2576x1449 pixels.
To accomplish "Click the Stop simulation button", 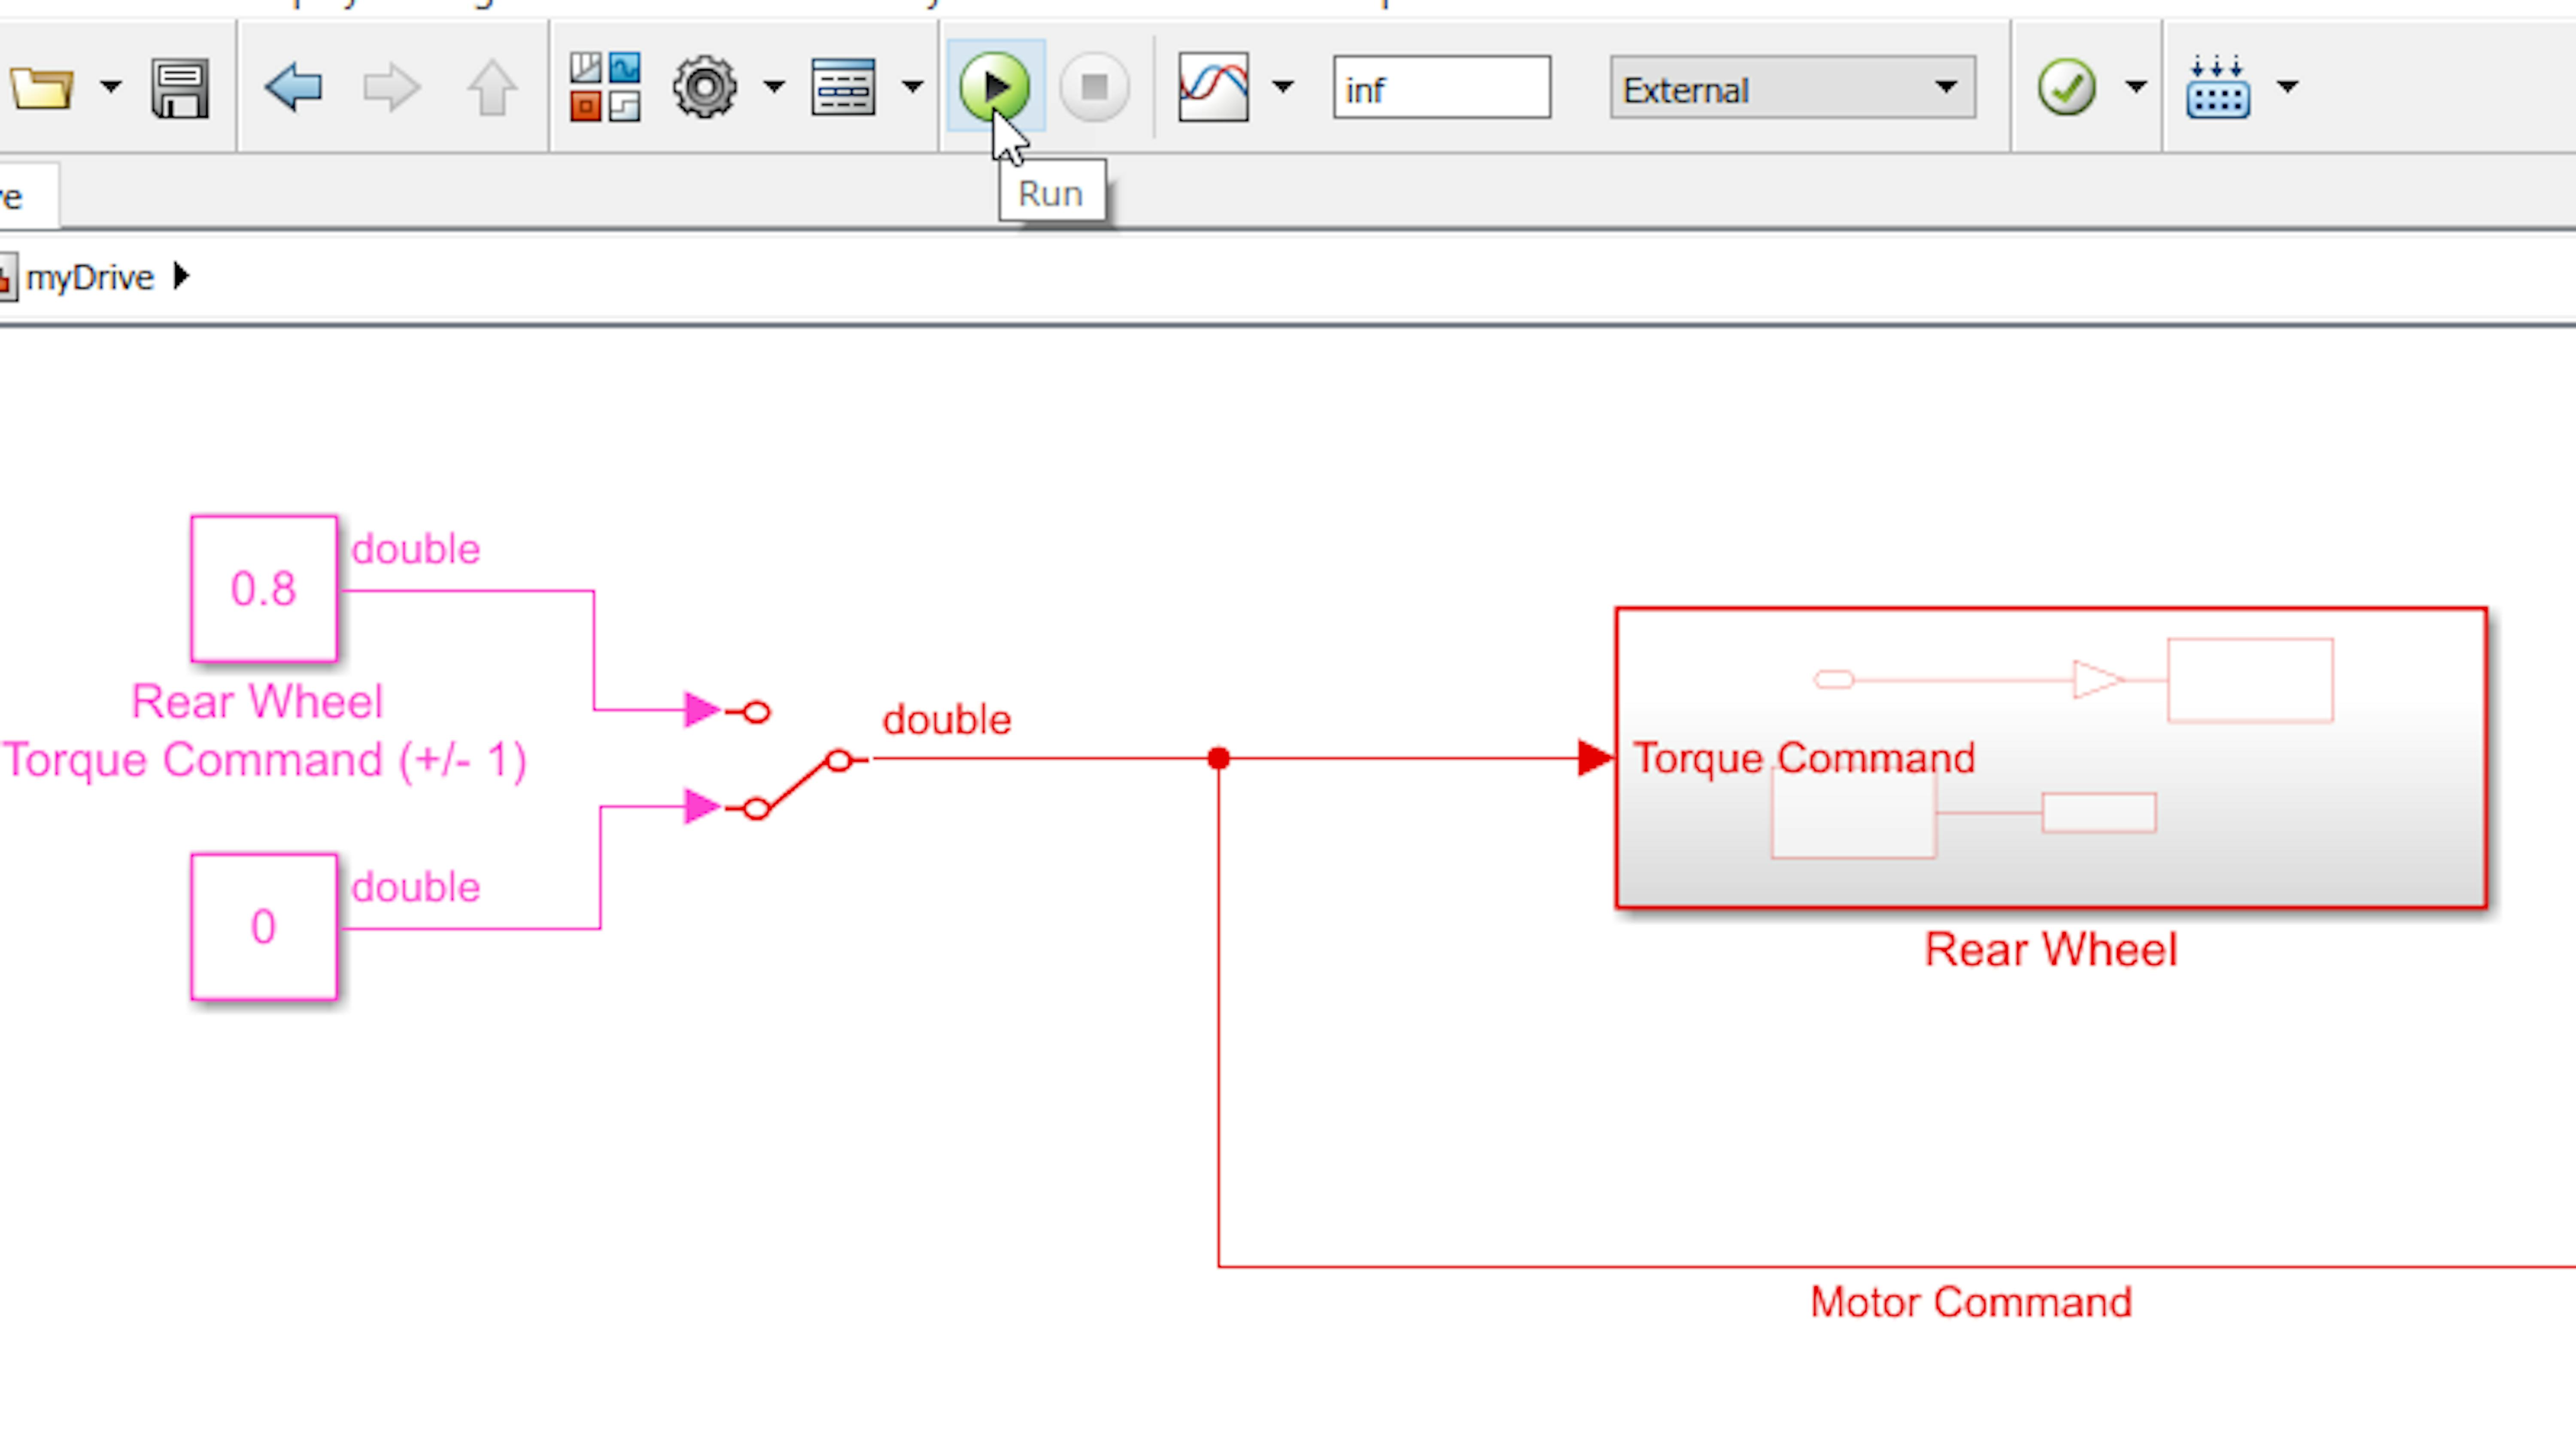I will click(1094, 87).
